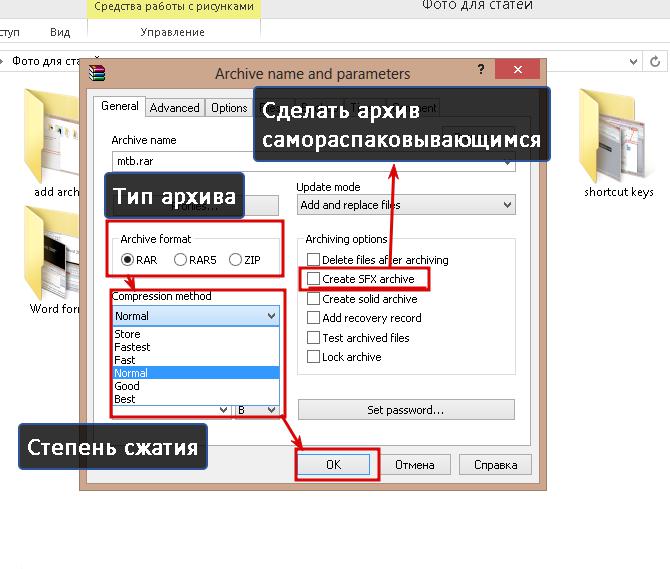The width and height of the screenshot is (670, 569).
Task: Open the Управление ribbon tab
Action: click(x=173, y=32)
